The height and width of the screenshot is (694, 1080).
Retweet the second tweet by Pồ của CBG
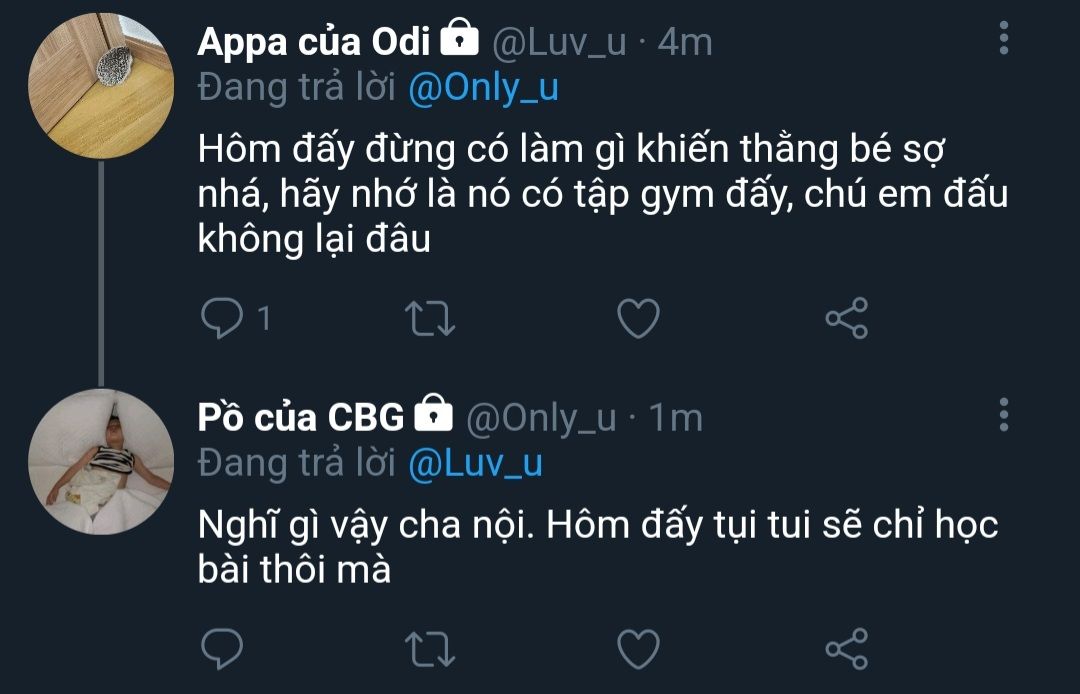(x=433, y=648)
